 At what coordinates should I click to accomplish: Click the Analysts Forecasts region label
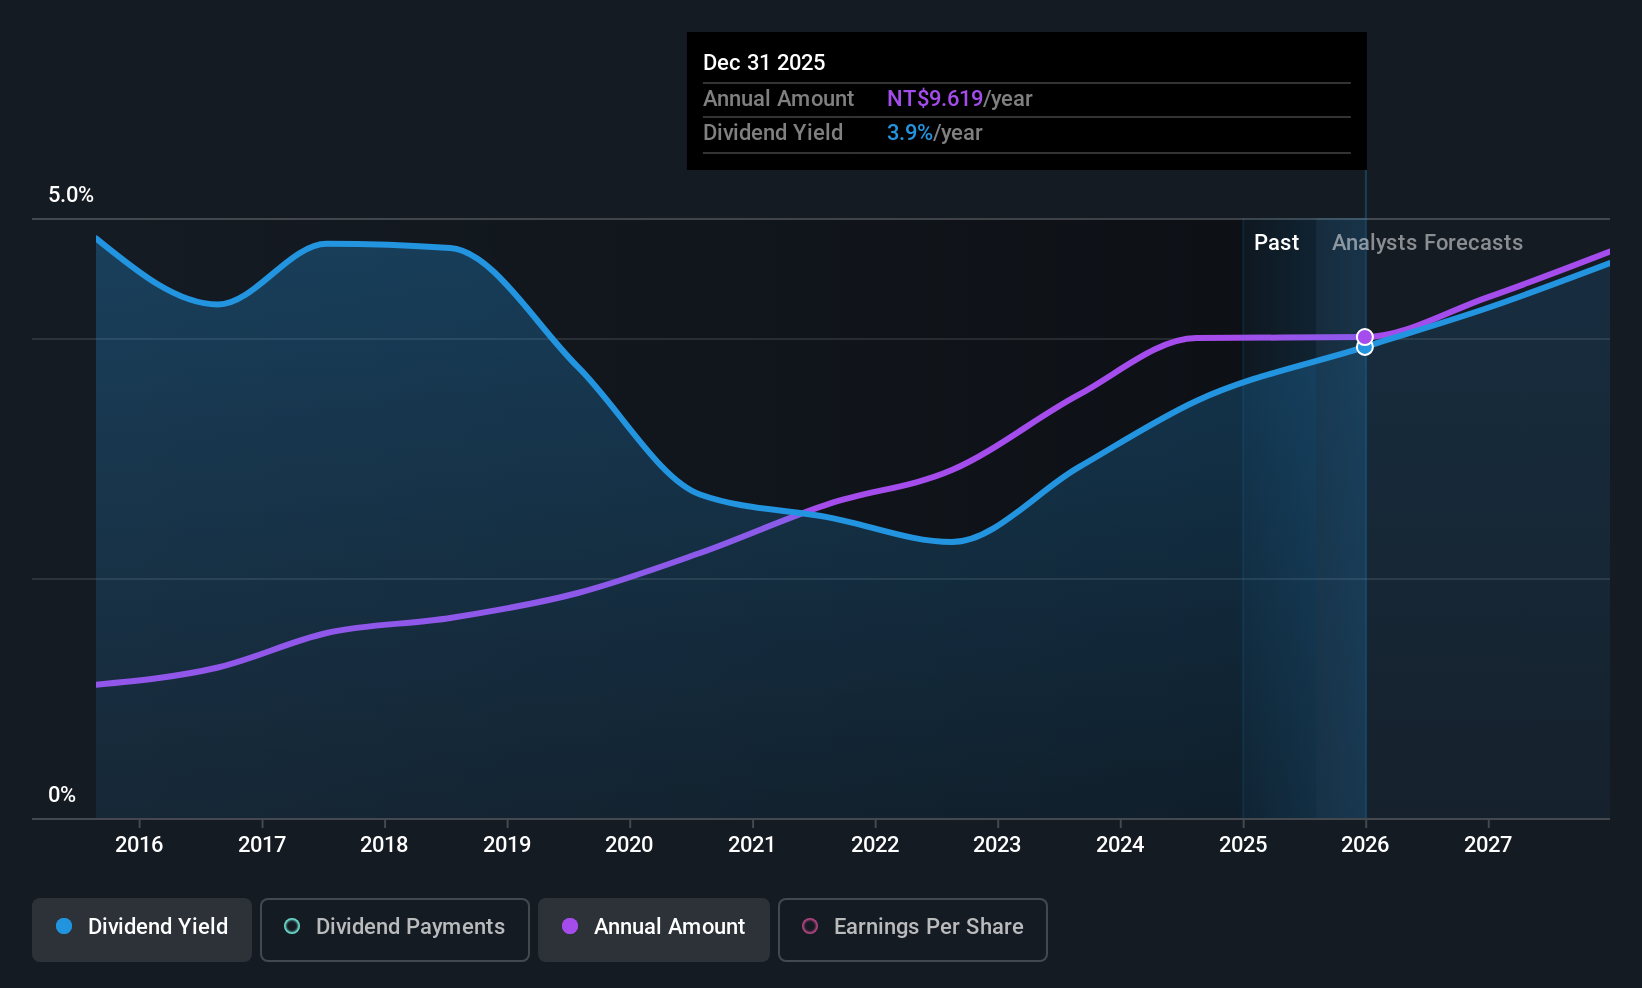tap(1427, 243)
